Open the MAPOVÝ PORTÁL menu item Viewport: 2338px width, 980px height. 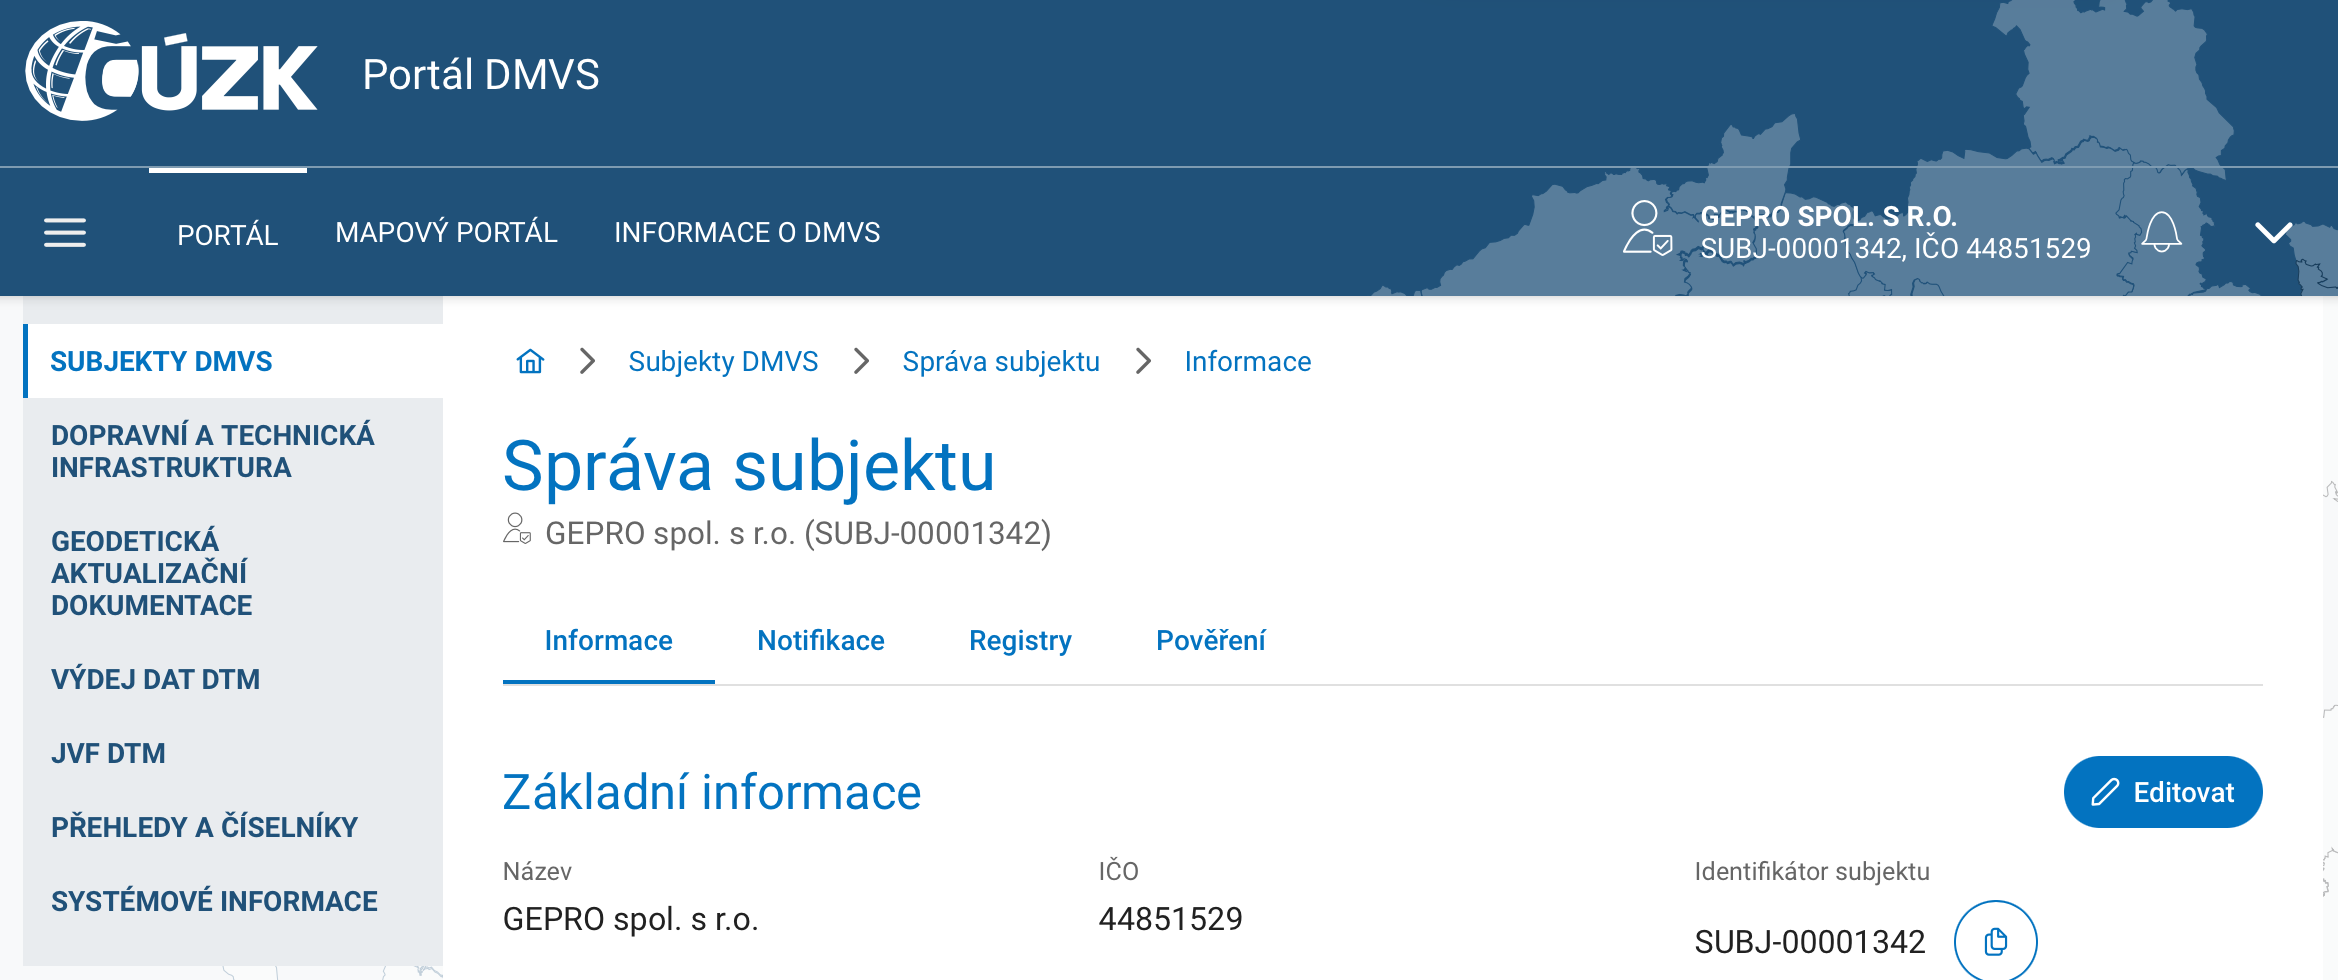(x=446, y=233)
